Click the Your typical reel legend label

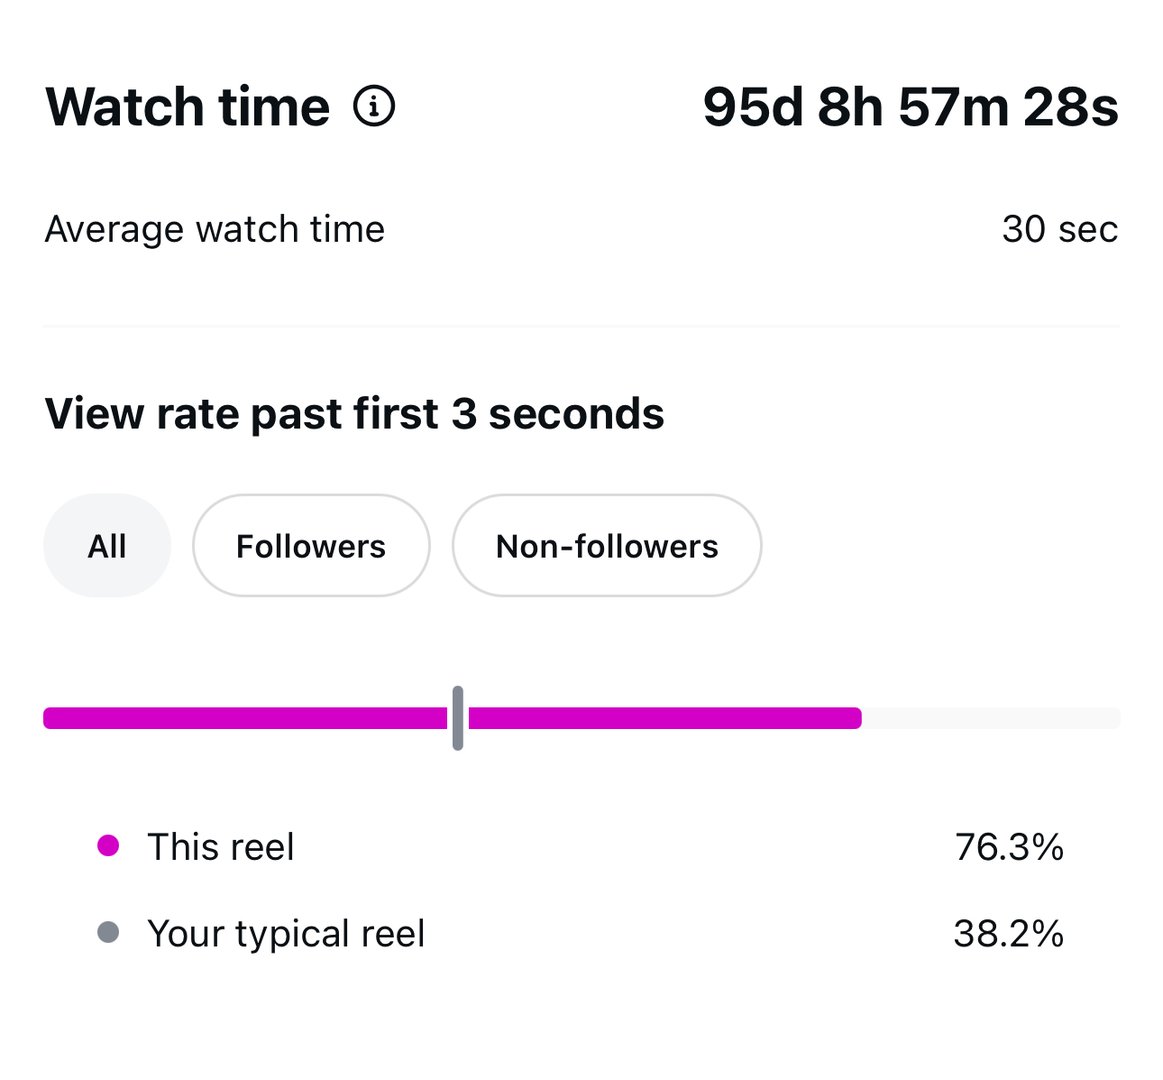coord(285,933)
